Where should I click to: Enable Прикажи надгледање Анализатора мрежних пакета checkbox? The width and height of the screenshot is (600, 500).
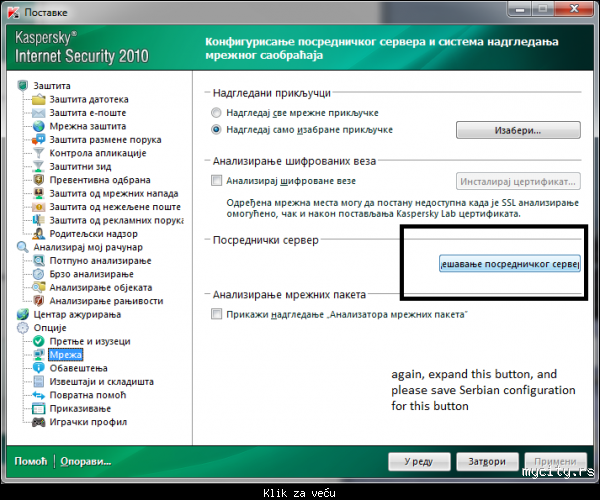point(217,314)
